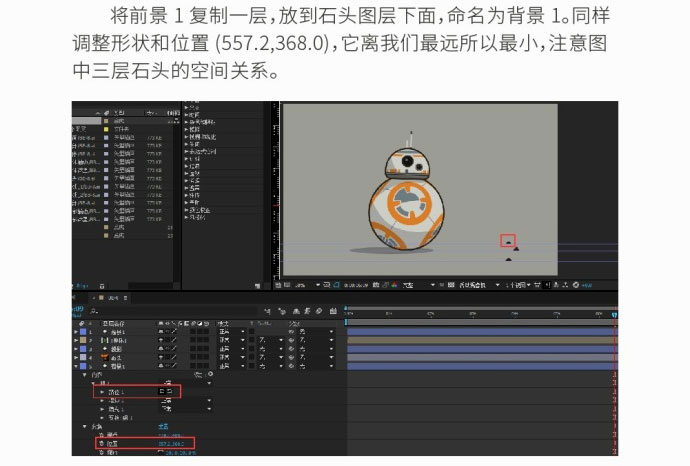Toggle hide shy layers icon in timeline
This screenshot has width=690, height=466.
pos(296,312)
